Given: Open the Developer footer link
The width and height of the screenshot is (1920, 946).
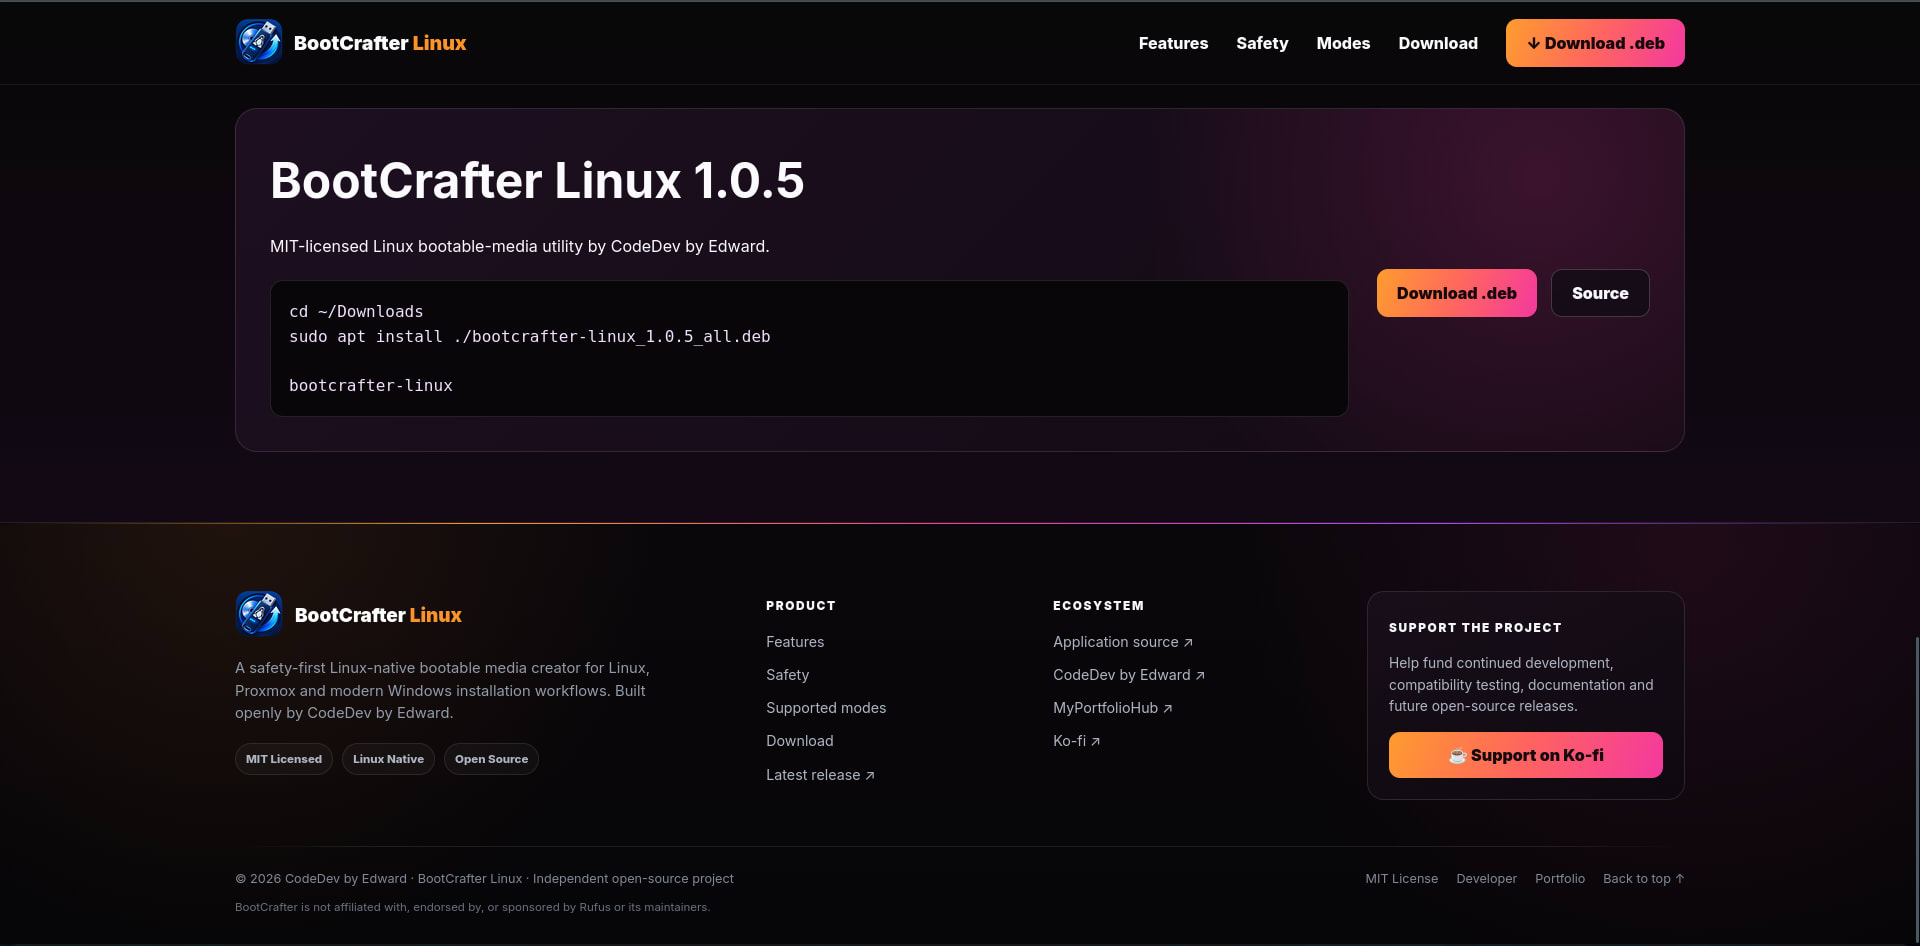Looking at the screenshot, I should tap(1486, 879).
